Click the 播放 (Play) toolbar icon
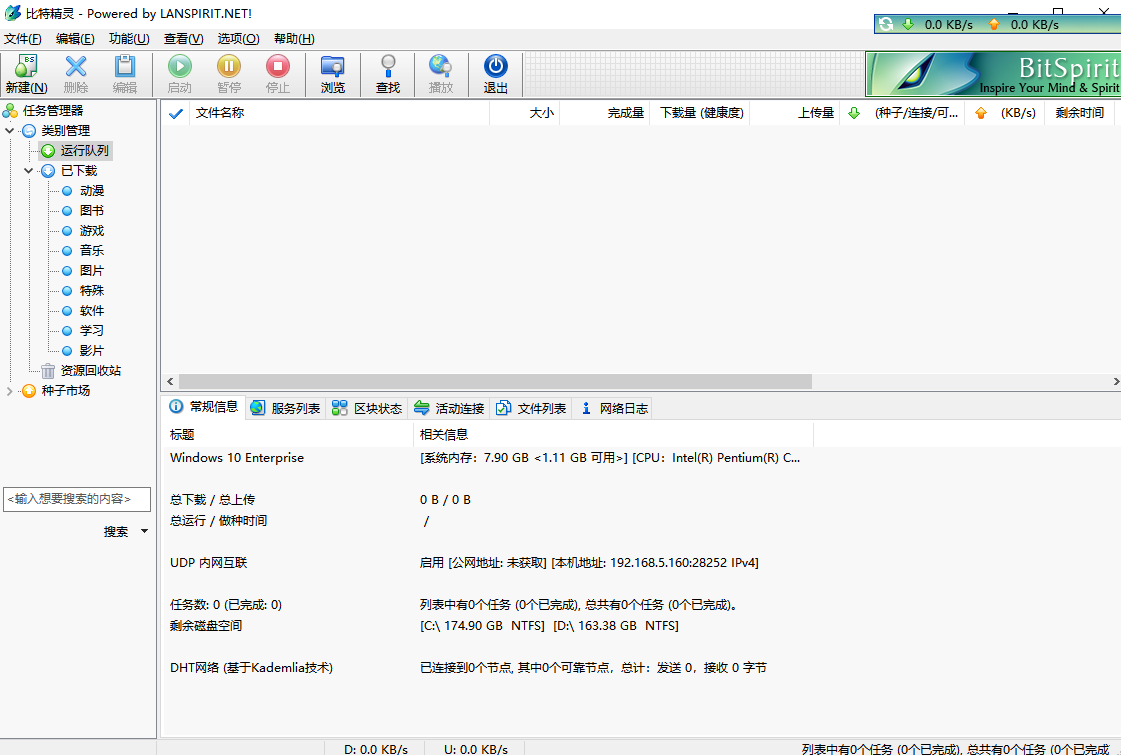 pos(441,73)
